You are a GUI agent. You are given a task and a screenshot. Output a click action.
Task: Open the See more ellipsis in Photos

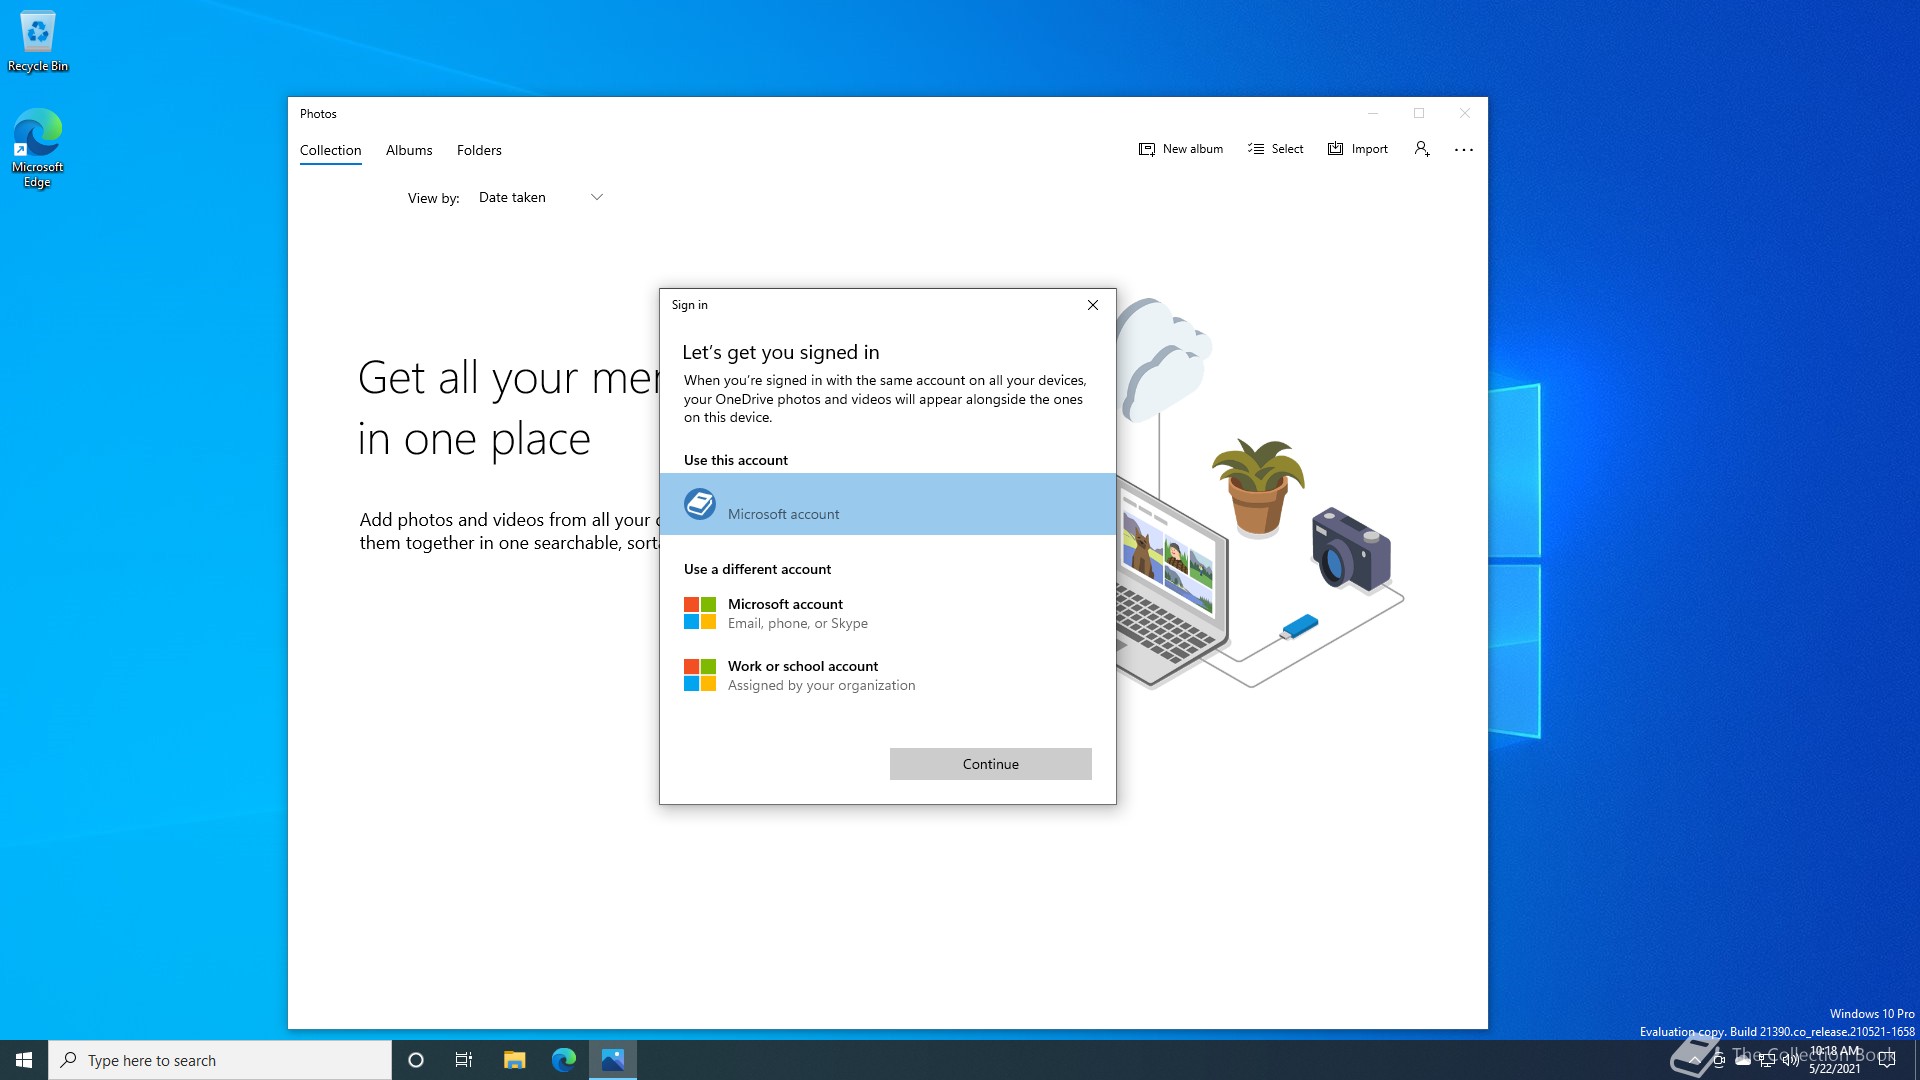click(1464, 149)
